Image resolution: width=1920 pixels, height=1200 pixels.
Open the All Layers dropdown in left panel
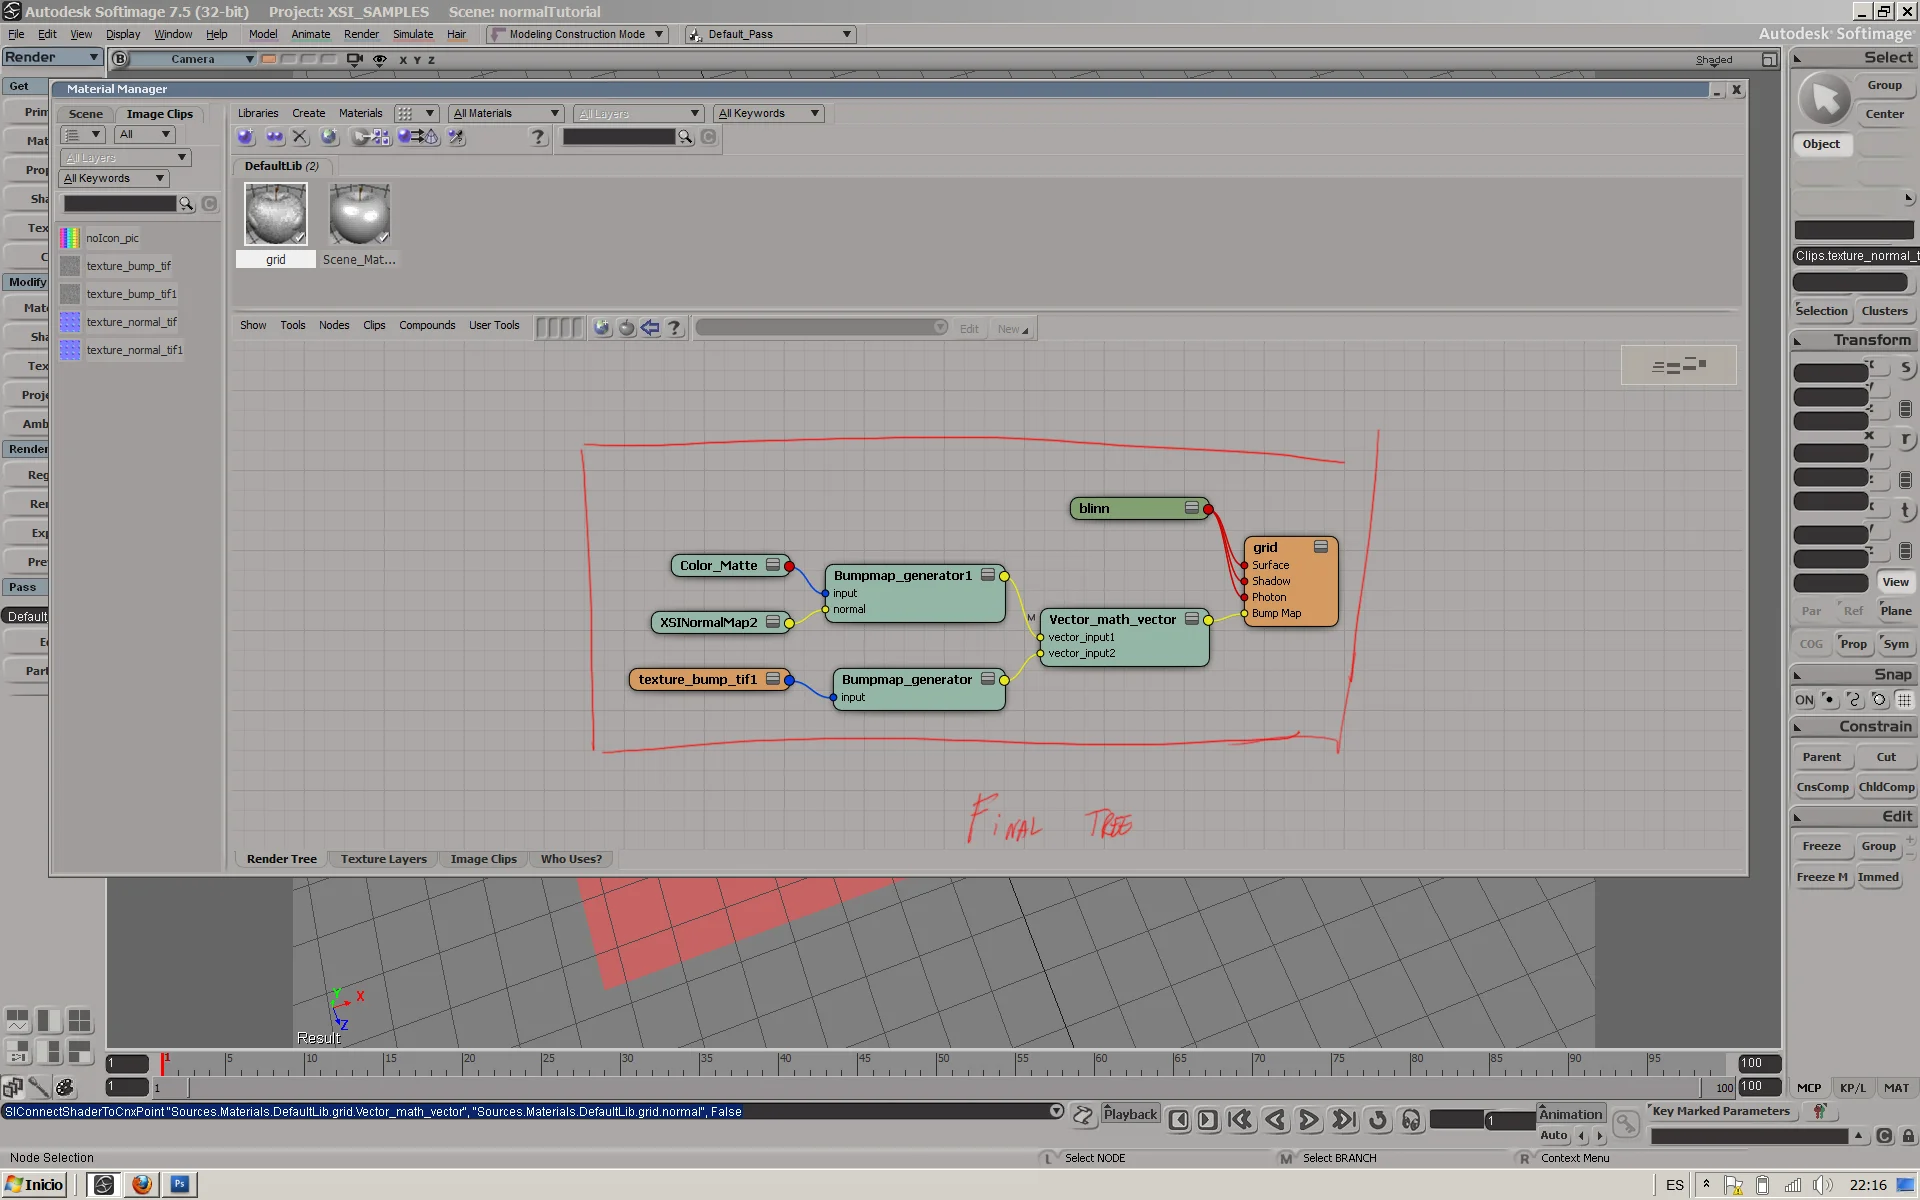click(125, 157)
